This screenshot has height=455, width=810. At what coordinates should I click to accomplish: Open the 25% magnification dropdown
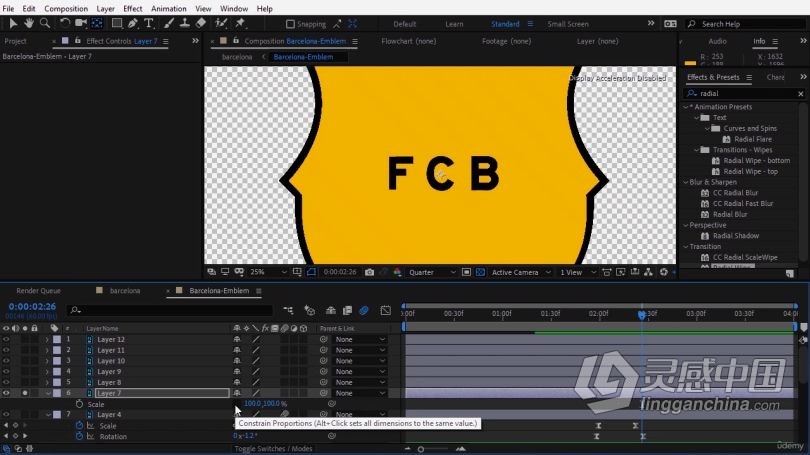point(268,272)
